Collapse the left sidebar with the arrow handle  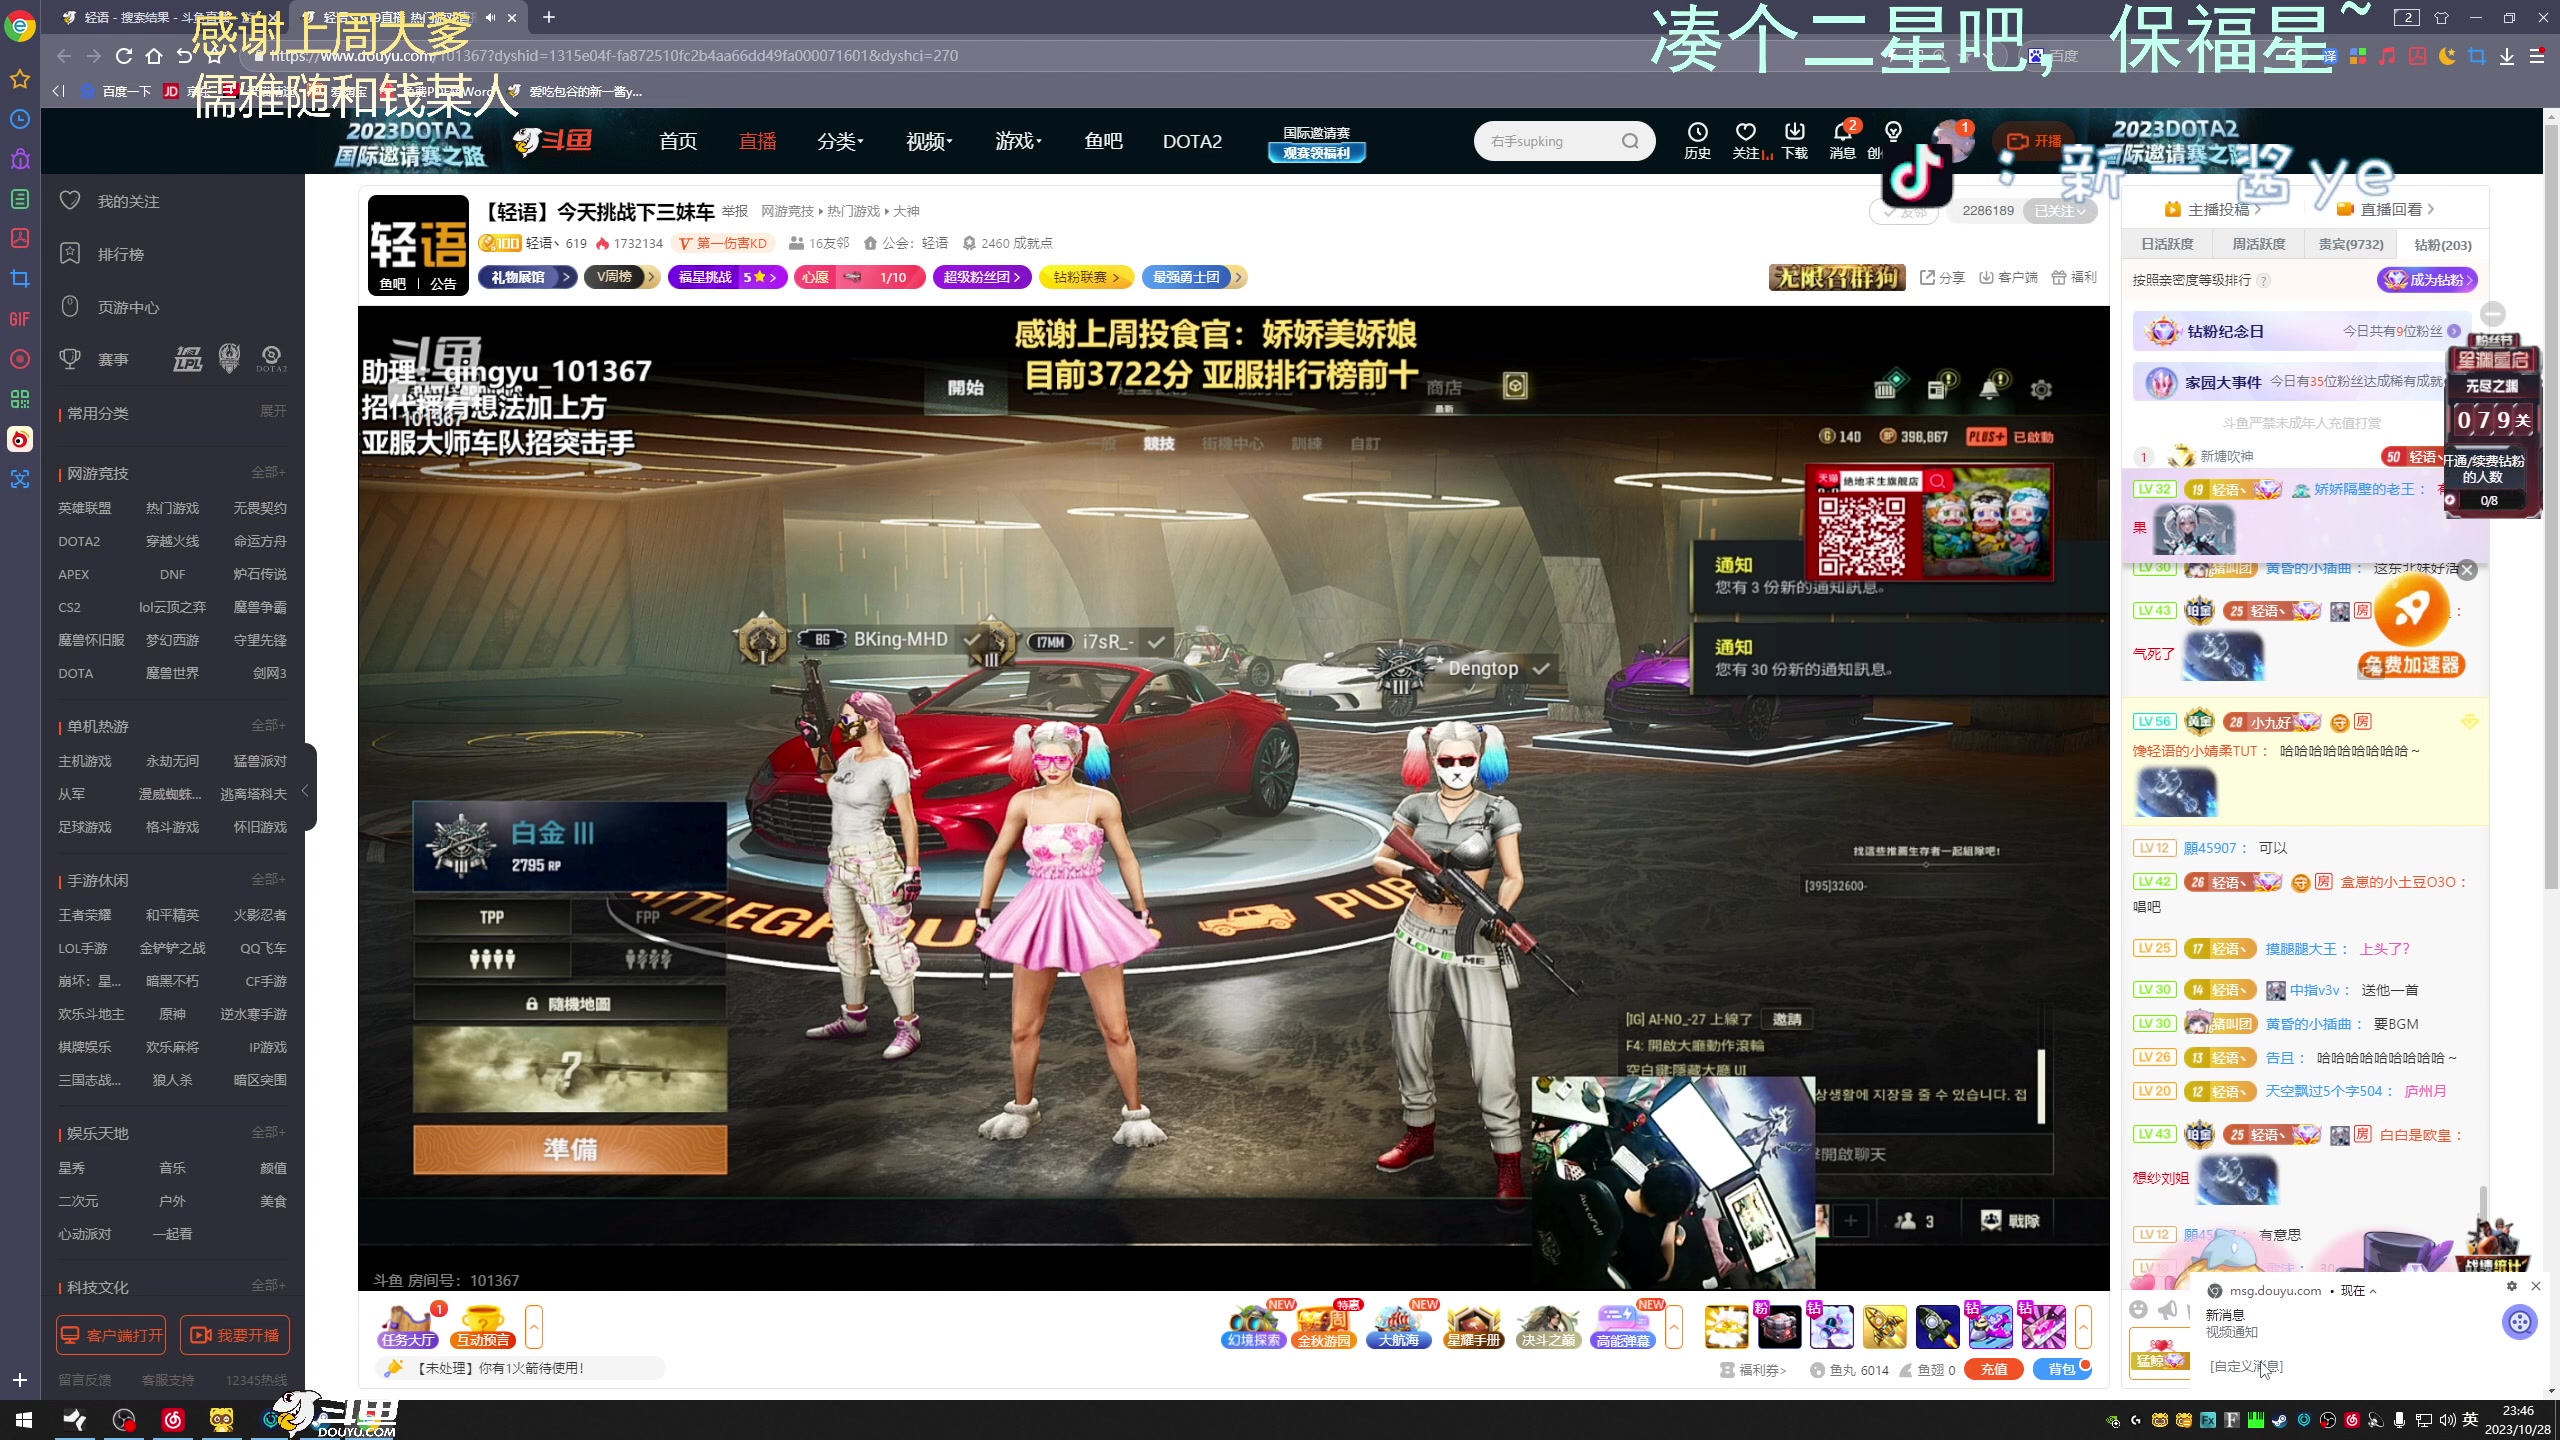[306, 790]
